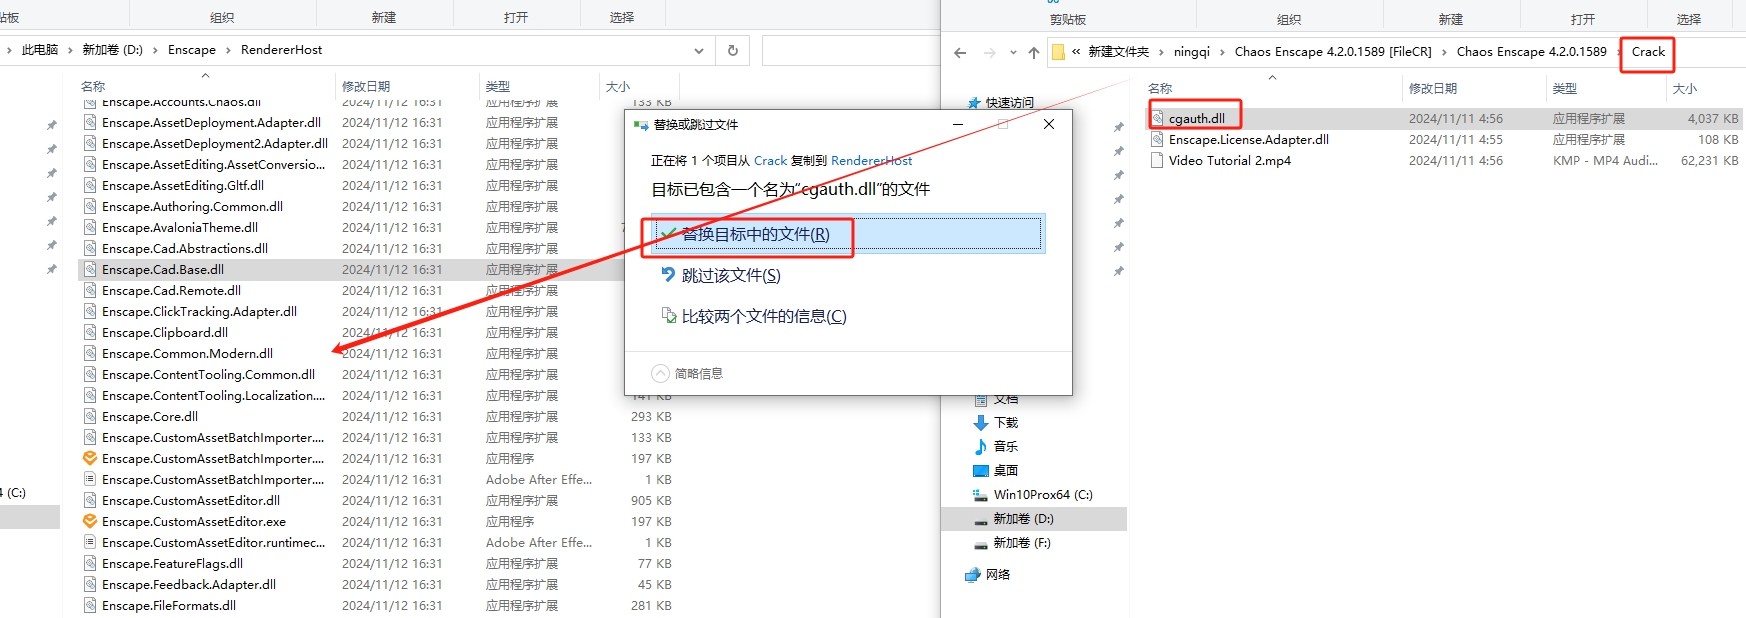Click Chaos Enscape 4.2.0.1589 breadcrumb
The height and width of the screenshot is (618, 1746).
(1531, 51)
